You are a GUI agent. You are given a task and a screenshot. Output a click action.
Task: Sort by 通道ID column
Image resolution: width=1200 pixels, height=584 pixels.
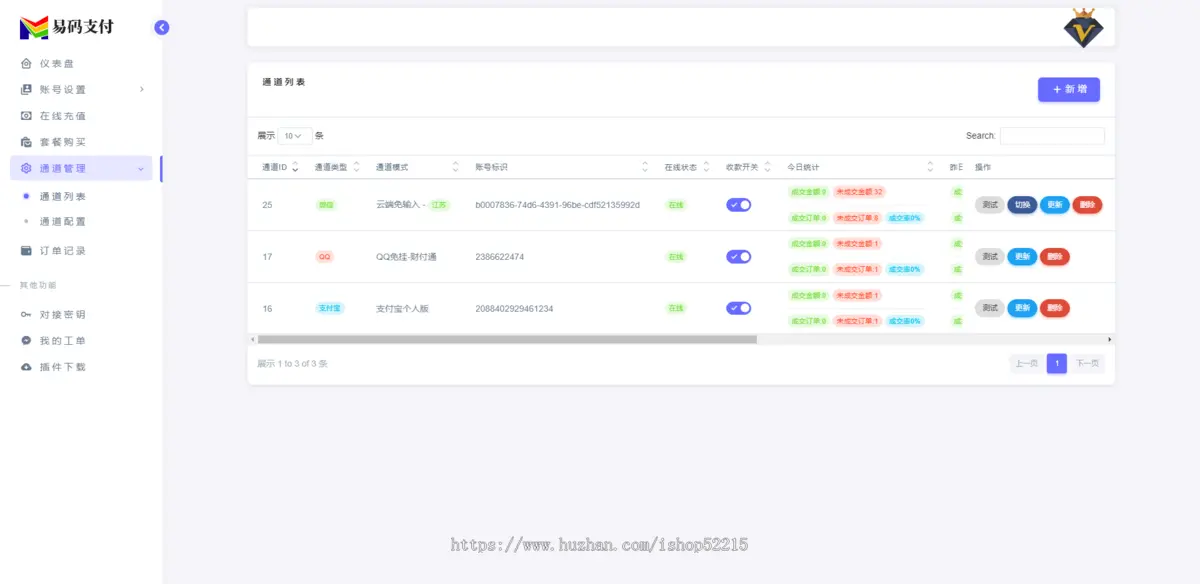coord(280,167)
